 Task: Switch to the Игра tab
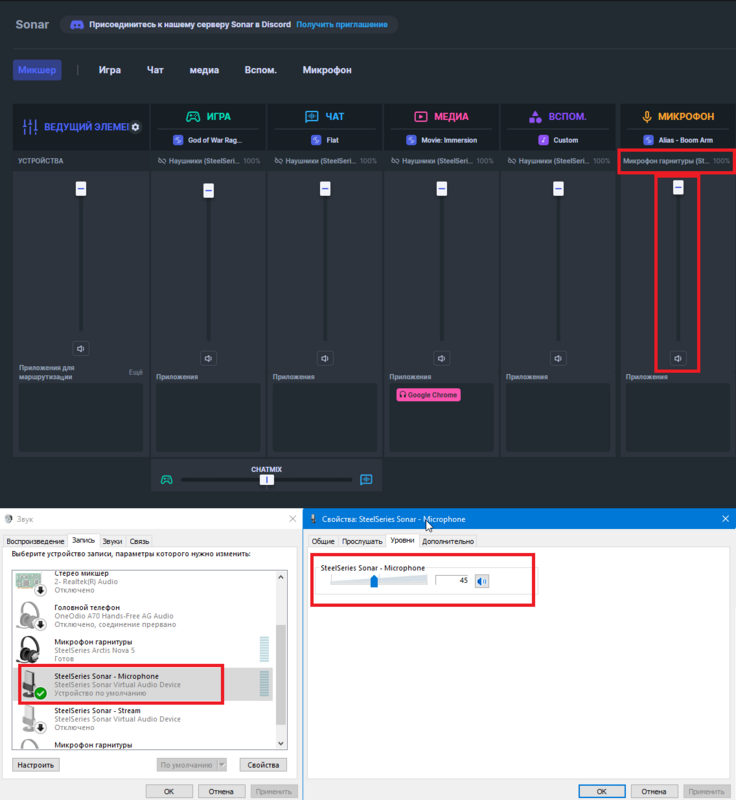110,70
